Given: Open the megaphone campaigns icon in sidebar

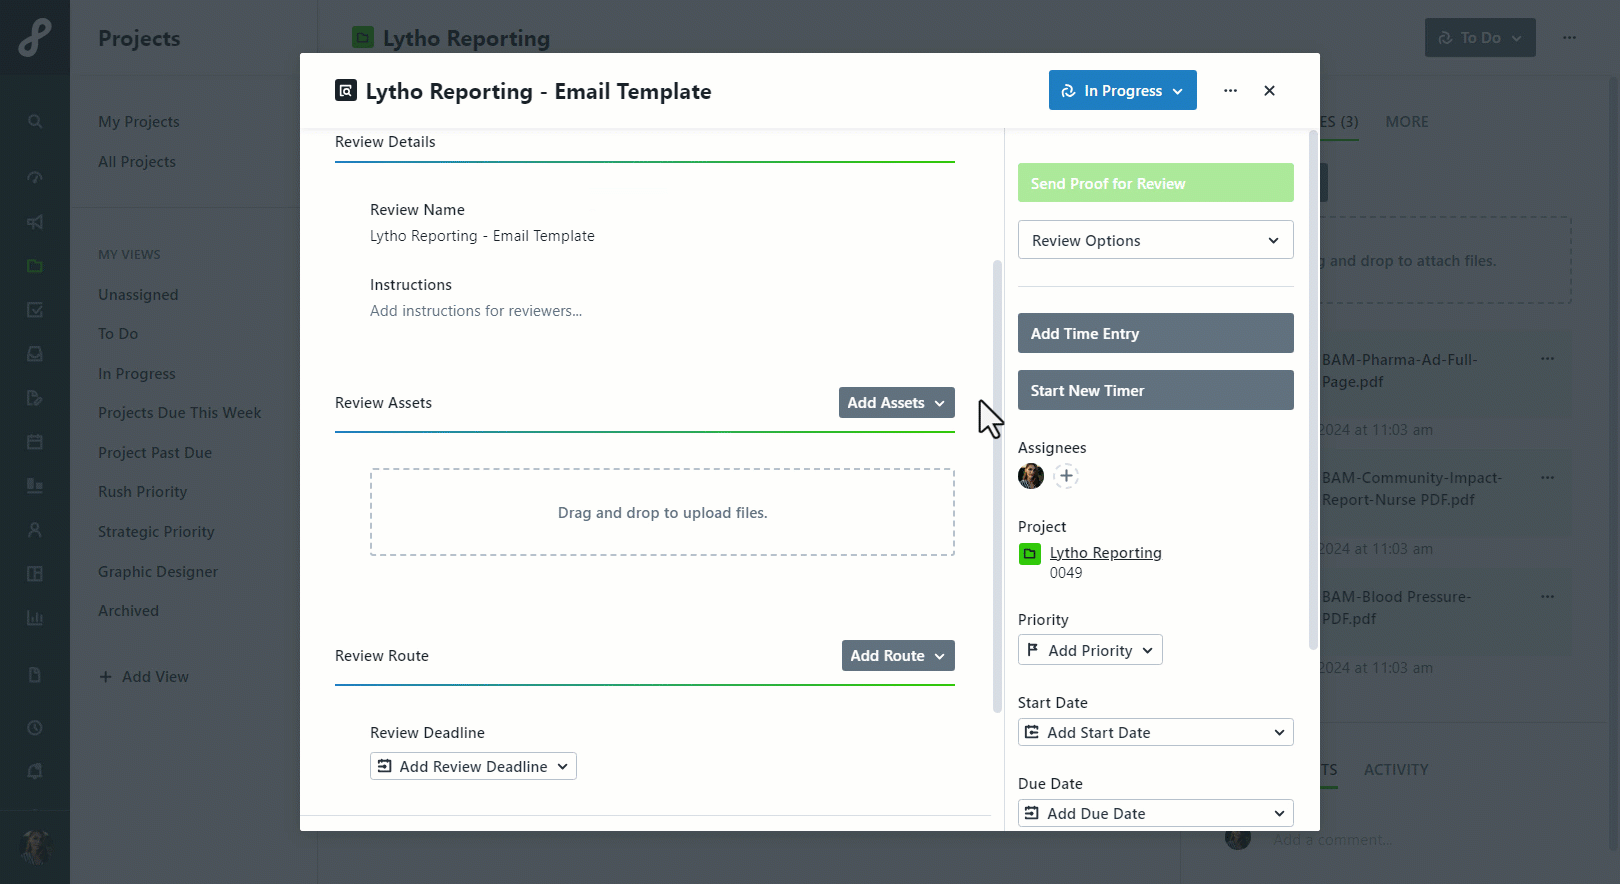Looking at the screenshot, I should 35,222.
